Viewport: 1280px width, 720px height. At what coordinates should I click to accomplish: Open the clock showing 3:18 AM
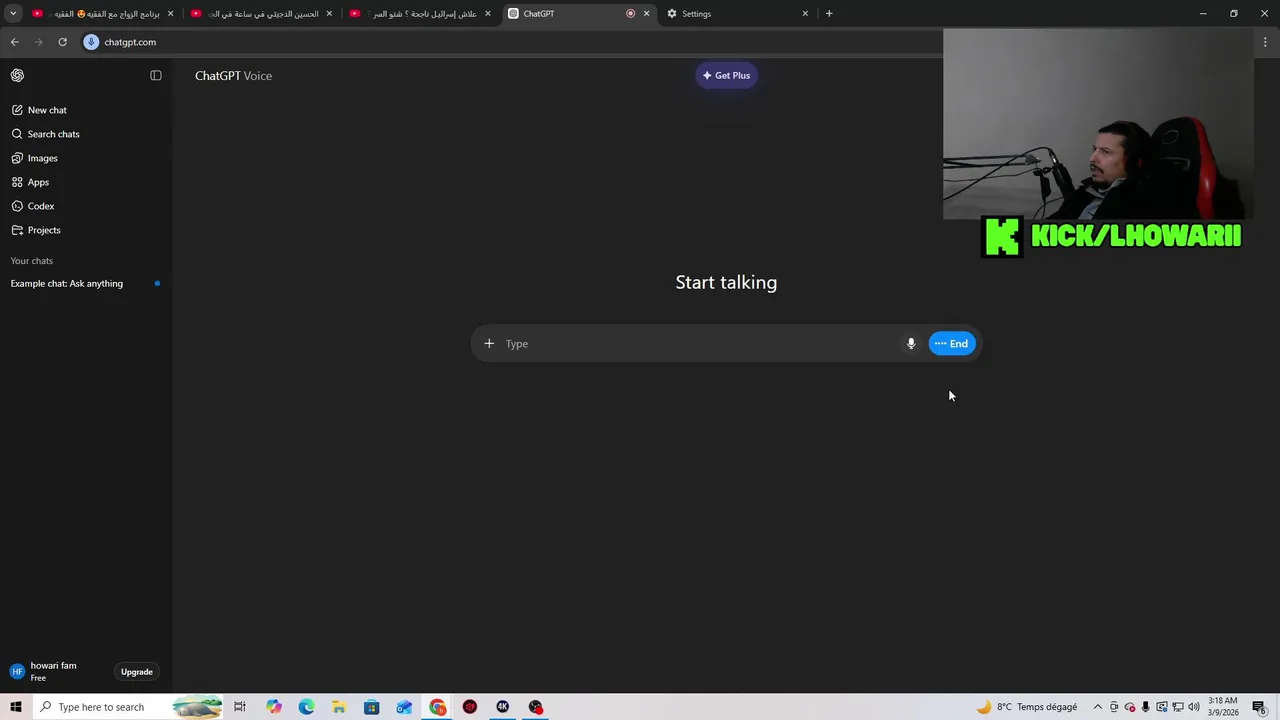click(x=1223, y=707)
